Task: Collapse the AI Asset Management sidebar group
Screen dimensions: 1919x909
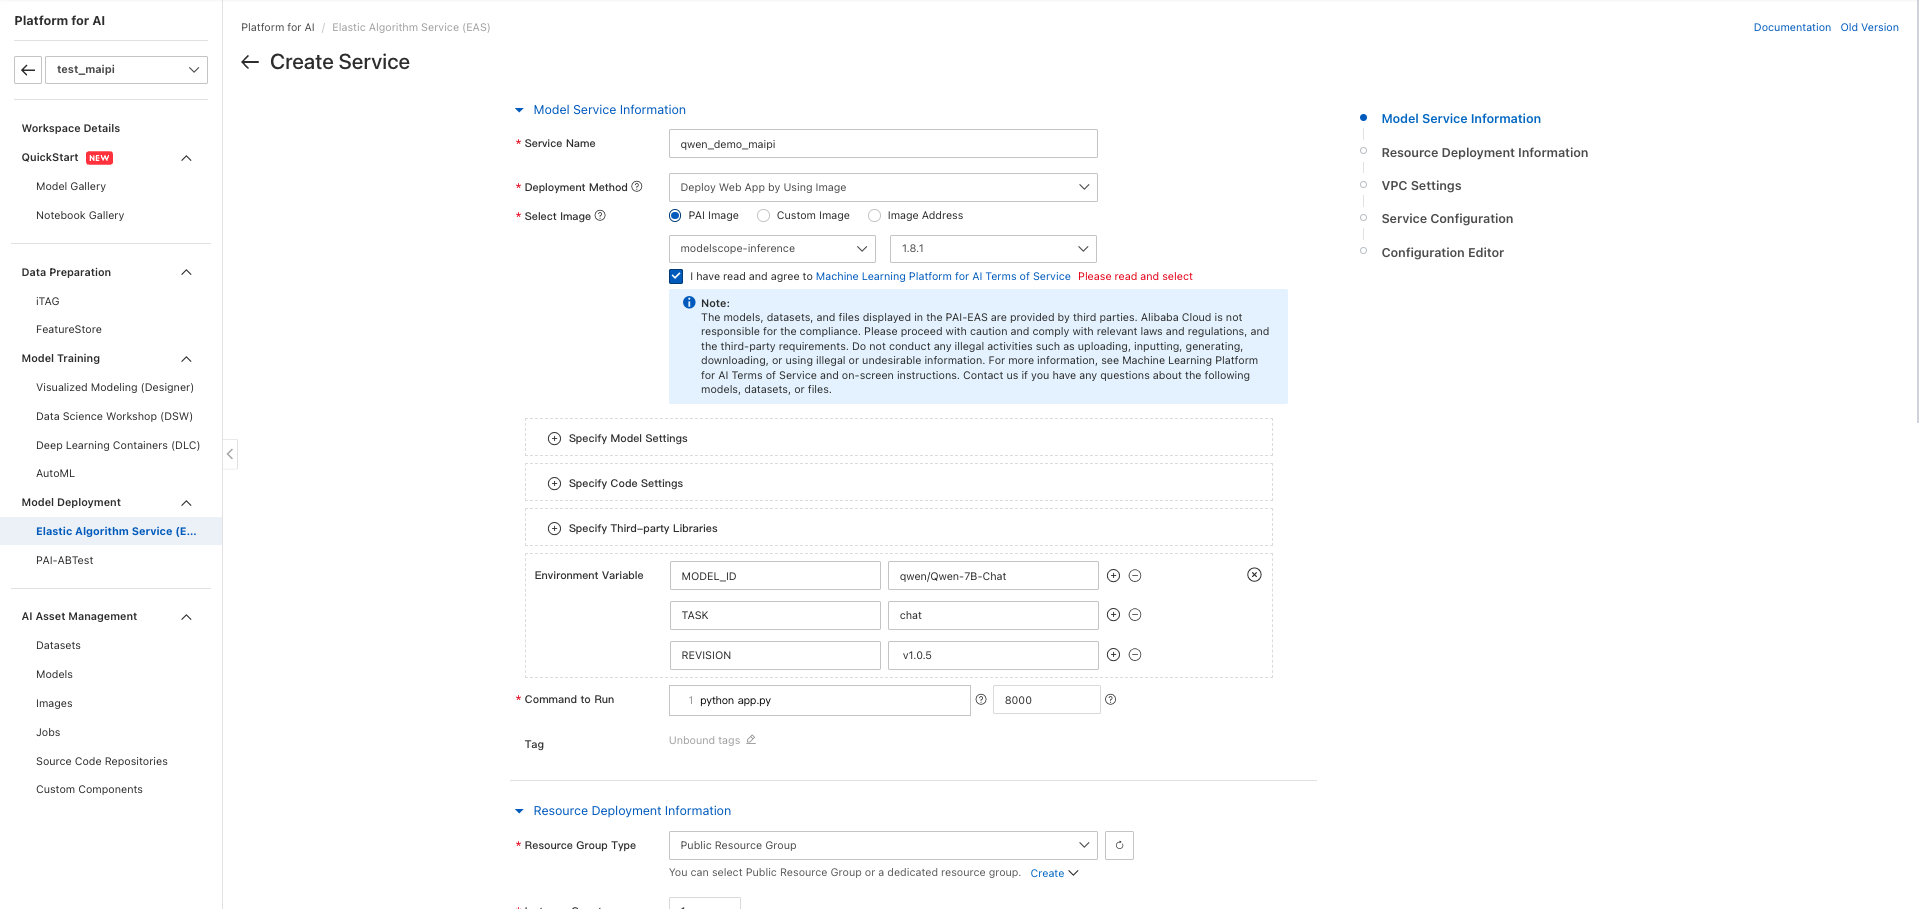Action: (186, 617)
